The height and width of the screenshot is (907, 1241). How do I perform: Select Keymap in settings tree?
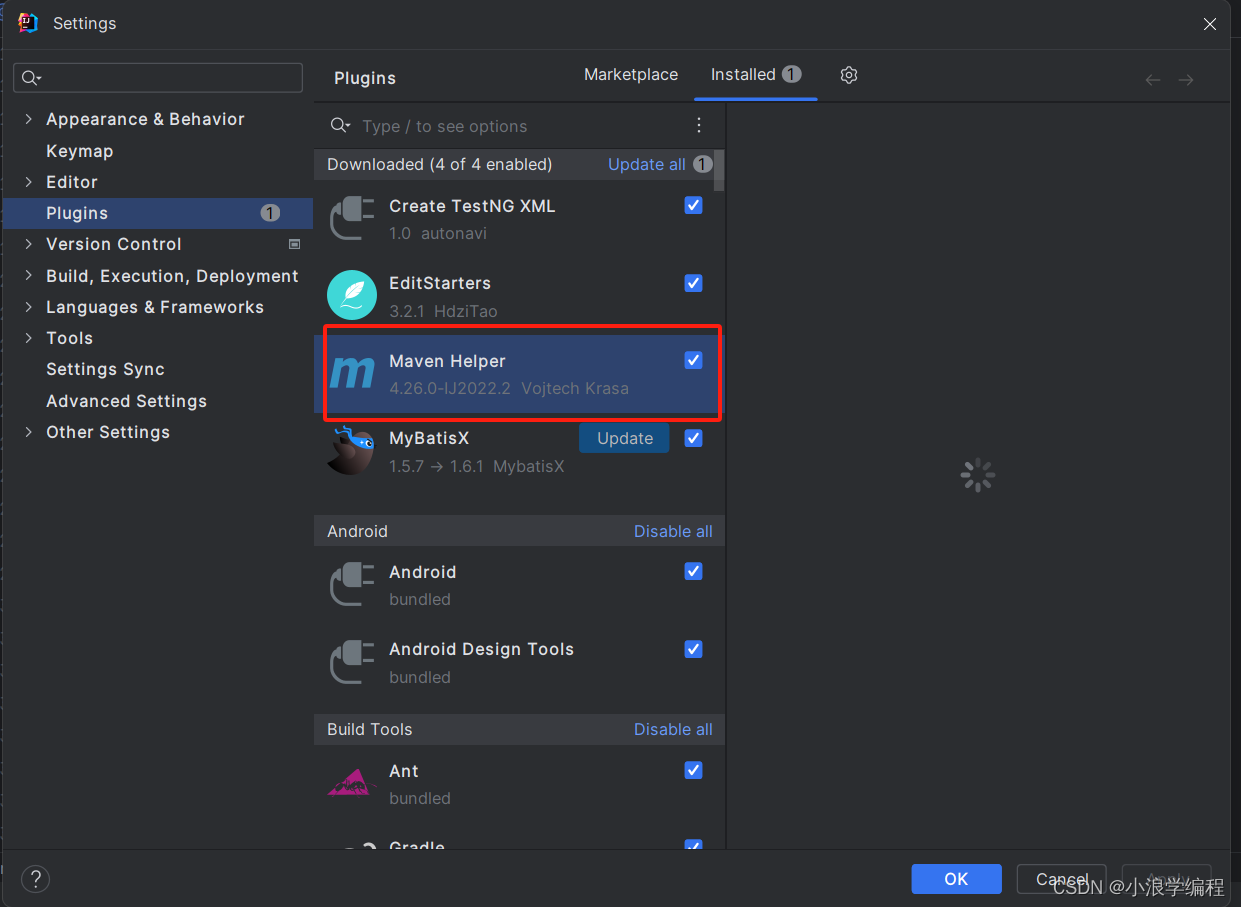(x=79, y=151)
